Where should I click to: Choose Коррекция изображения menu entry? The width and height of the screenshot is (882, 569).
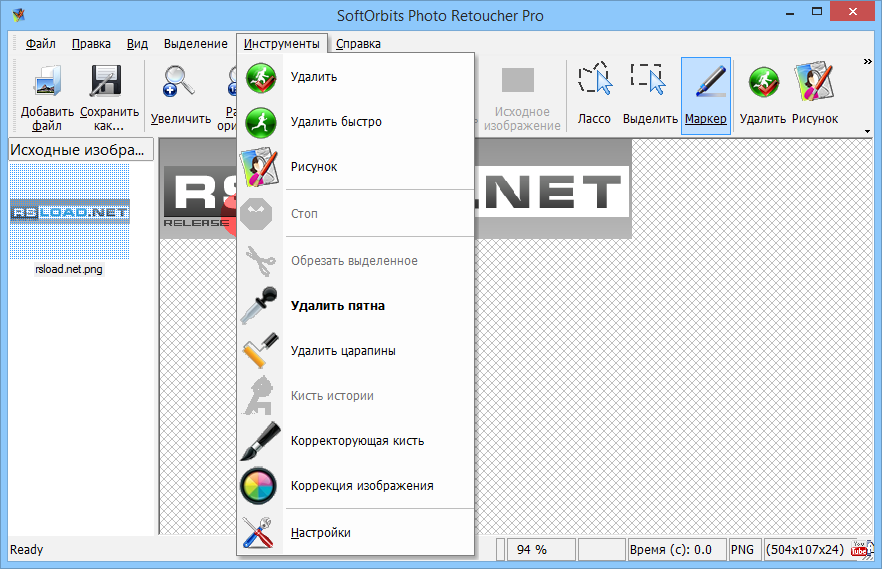tap(356, 486)
